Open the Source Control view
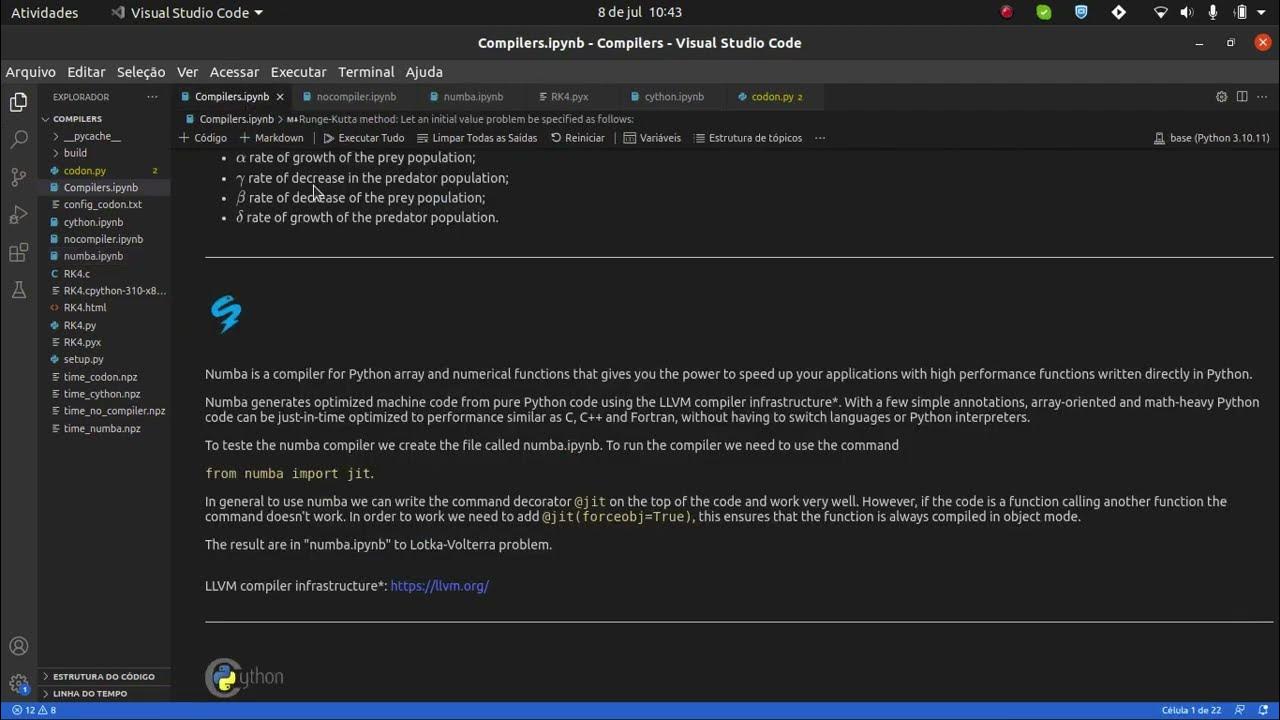This screenshot has height=720, width=1280. (18, 178)
